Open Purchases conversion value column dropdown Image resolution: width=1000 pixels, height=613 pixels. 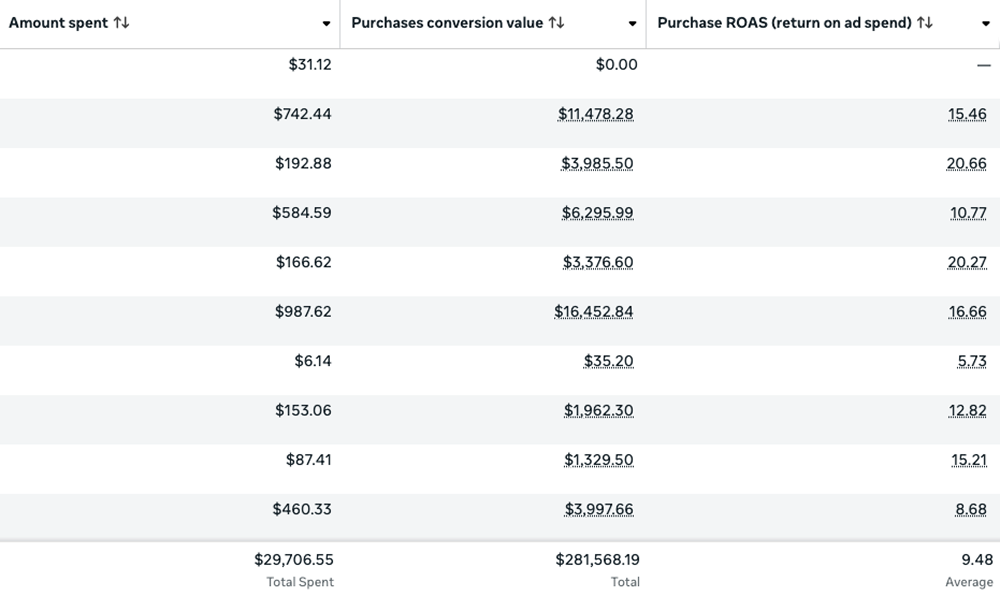[x=632, y=23]
